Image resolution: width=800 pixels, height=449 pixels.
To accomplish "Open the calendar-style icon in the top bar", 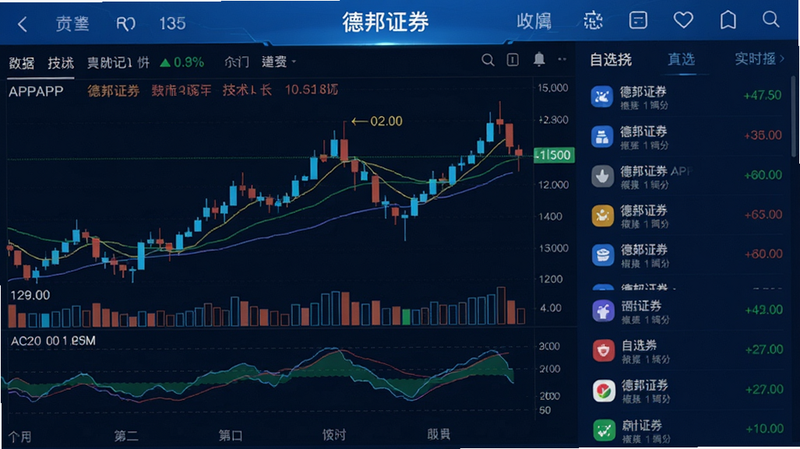I will point(638,20).
